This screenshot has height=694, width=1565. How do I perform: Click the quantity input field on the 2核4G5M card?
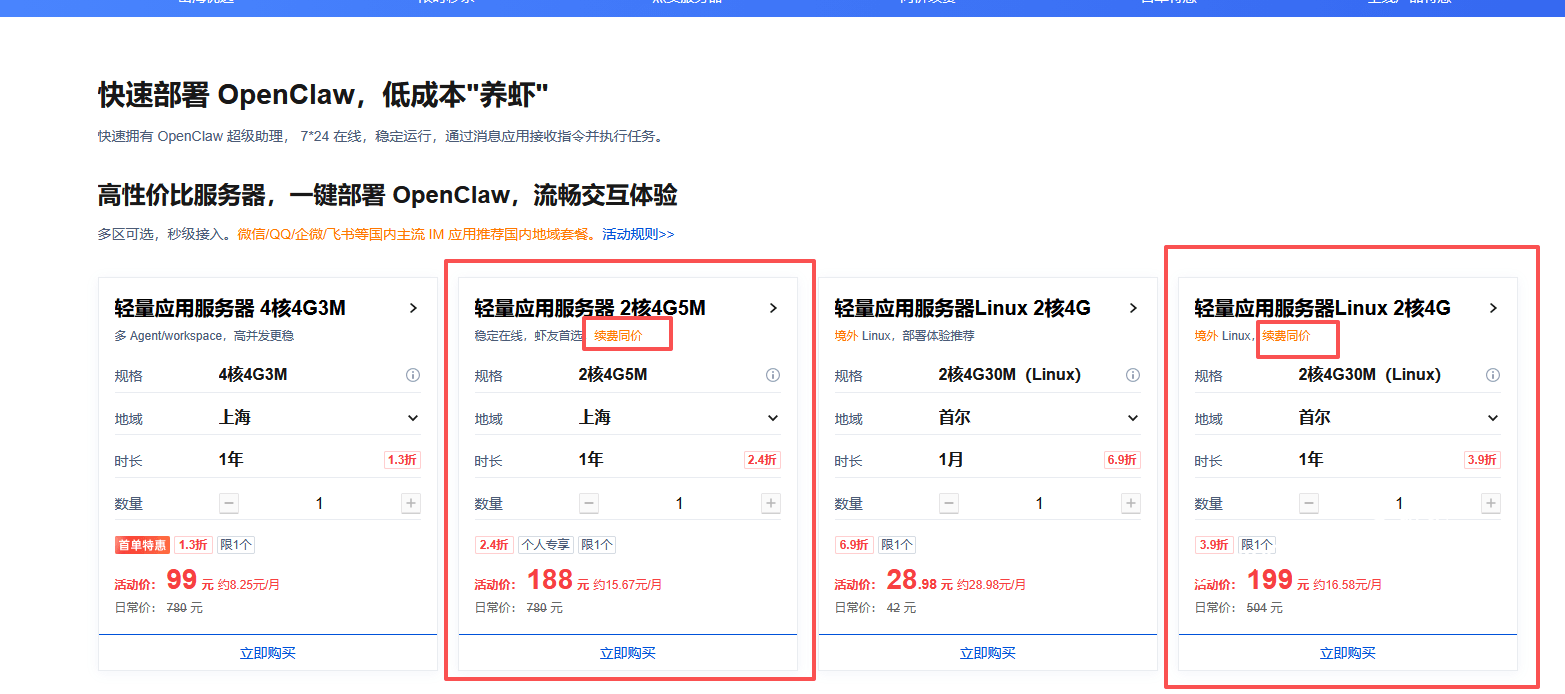(679, 503)
